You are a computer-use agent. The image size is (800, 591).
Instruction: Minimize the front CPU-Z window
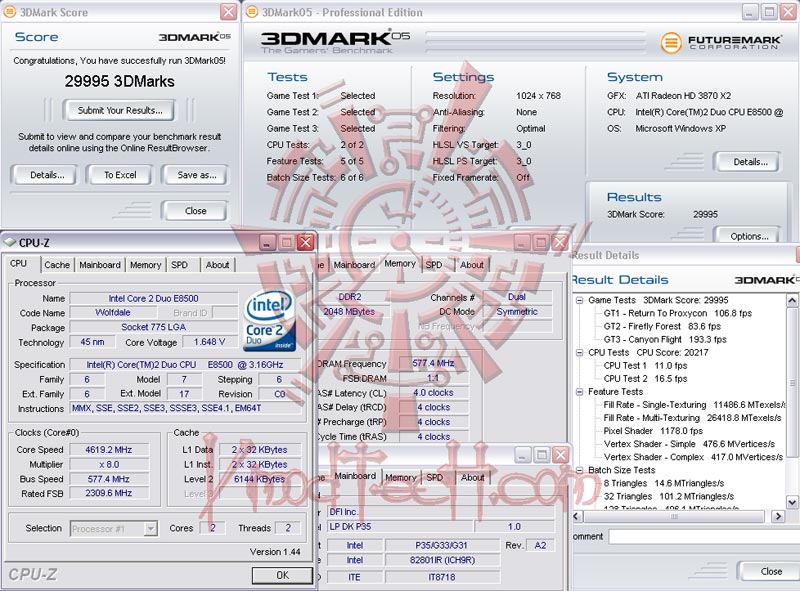point(267,242)
